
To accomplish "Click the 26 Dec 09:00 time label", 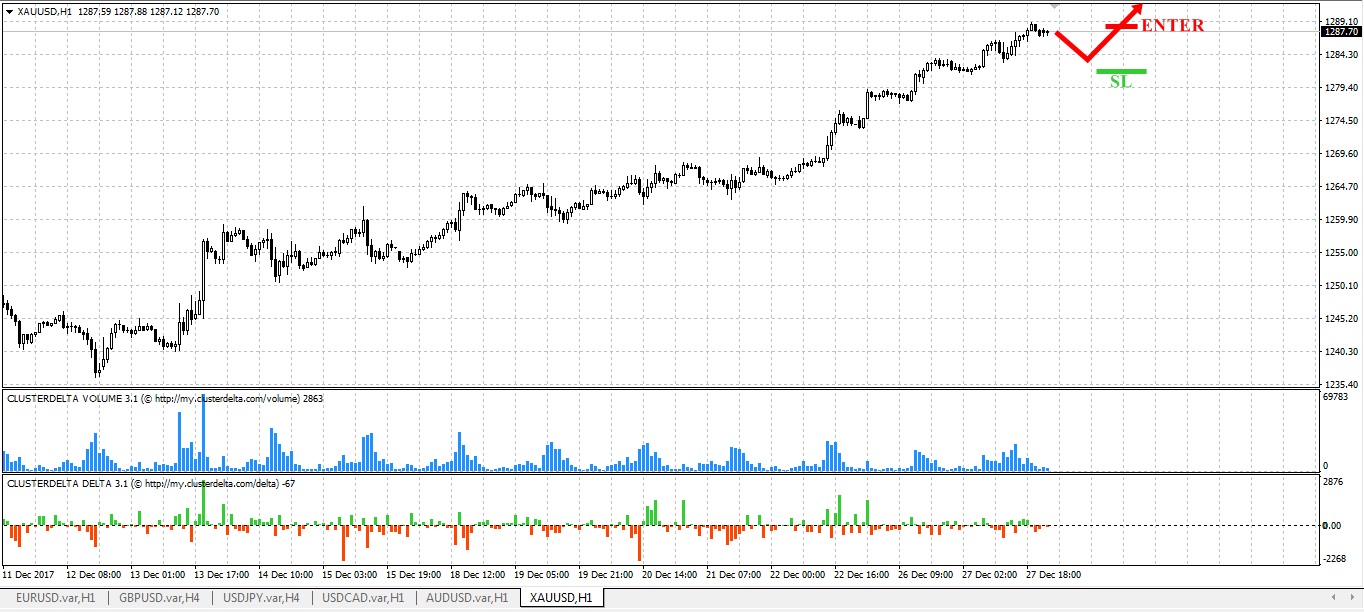I will 925,575.
